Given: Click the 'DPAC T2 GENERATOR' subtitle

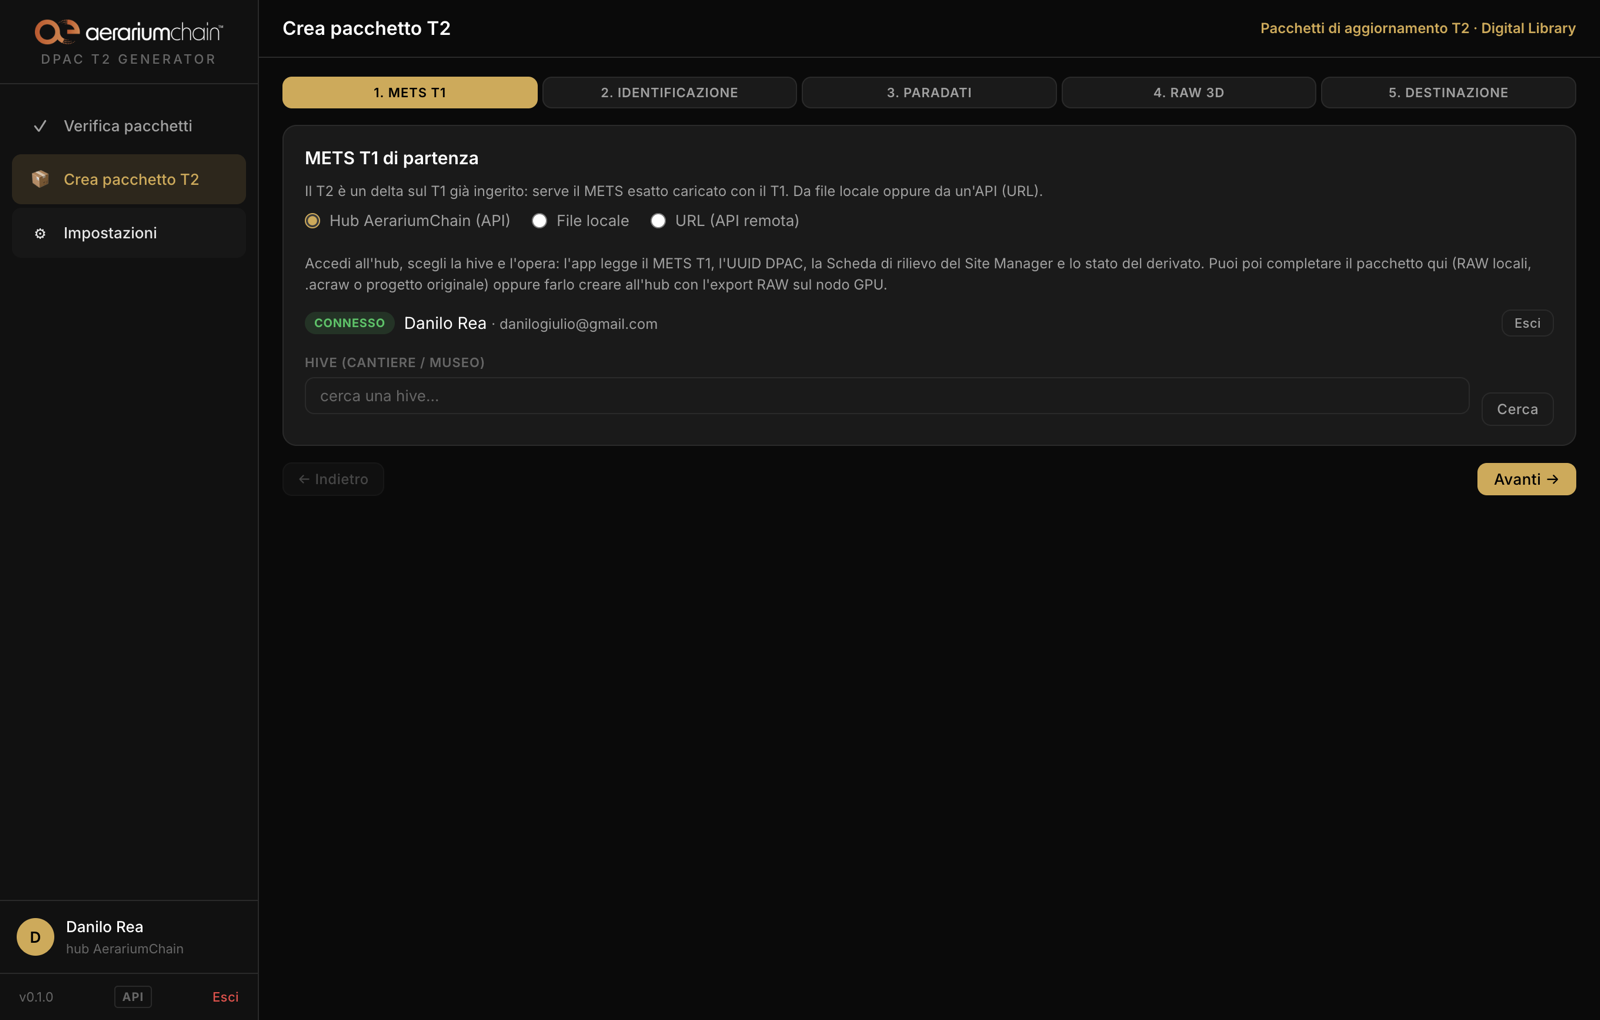Looking at the screenshot, I should (x=129, y=59).
